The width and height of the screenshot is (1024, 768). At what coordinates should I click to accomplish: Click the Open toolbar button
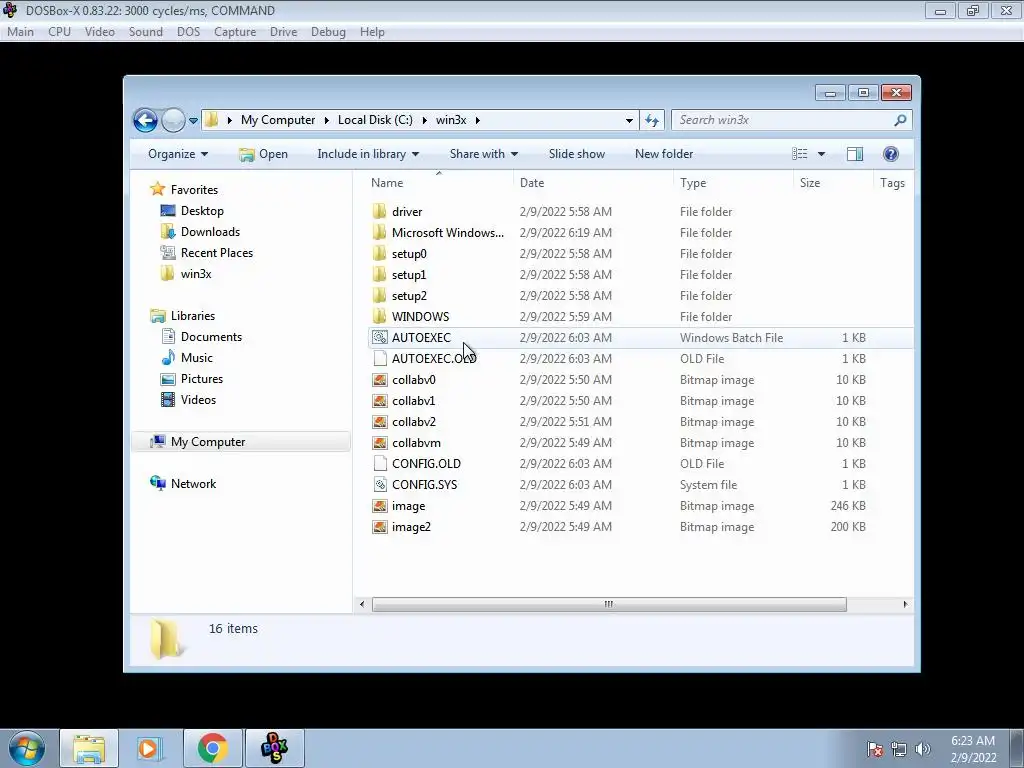tap(263, 154)
